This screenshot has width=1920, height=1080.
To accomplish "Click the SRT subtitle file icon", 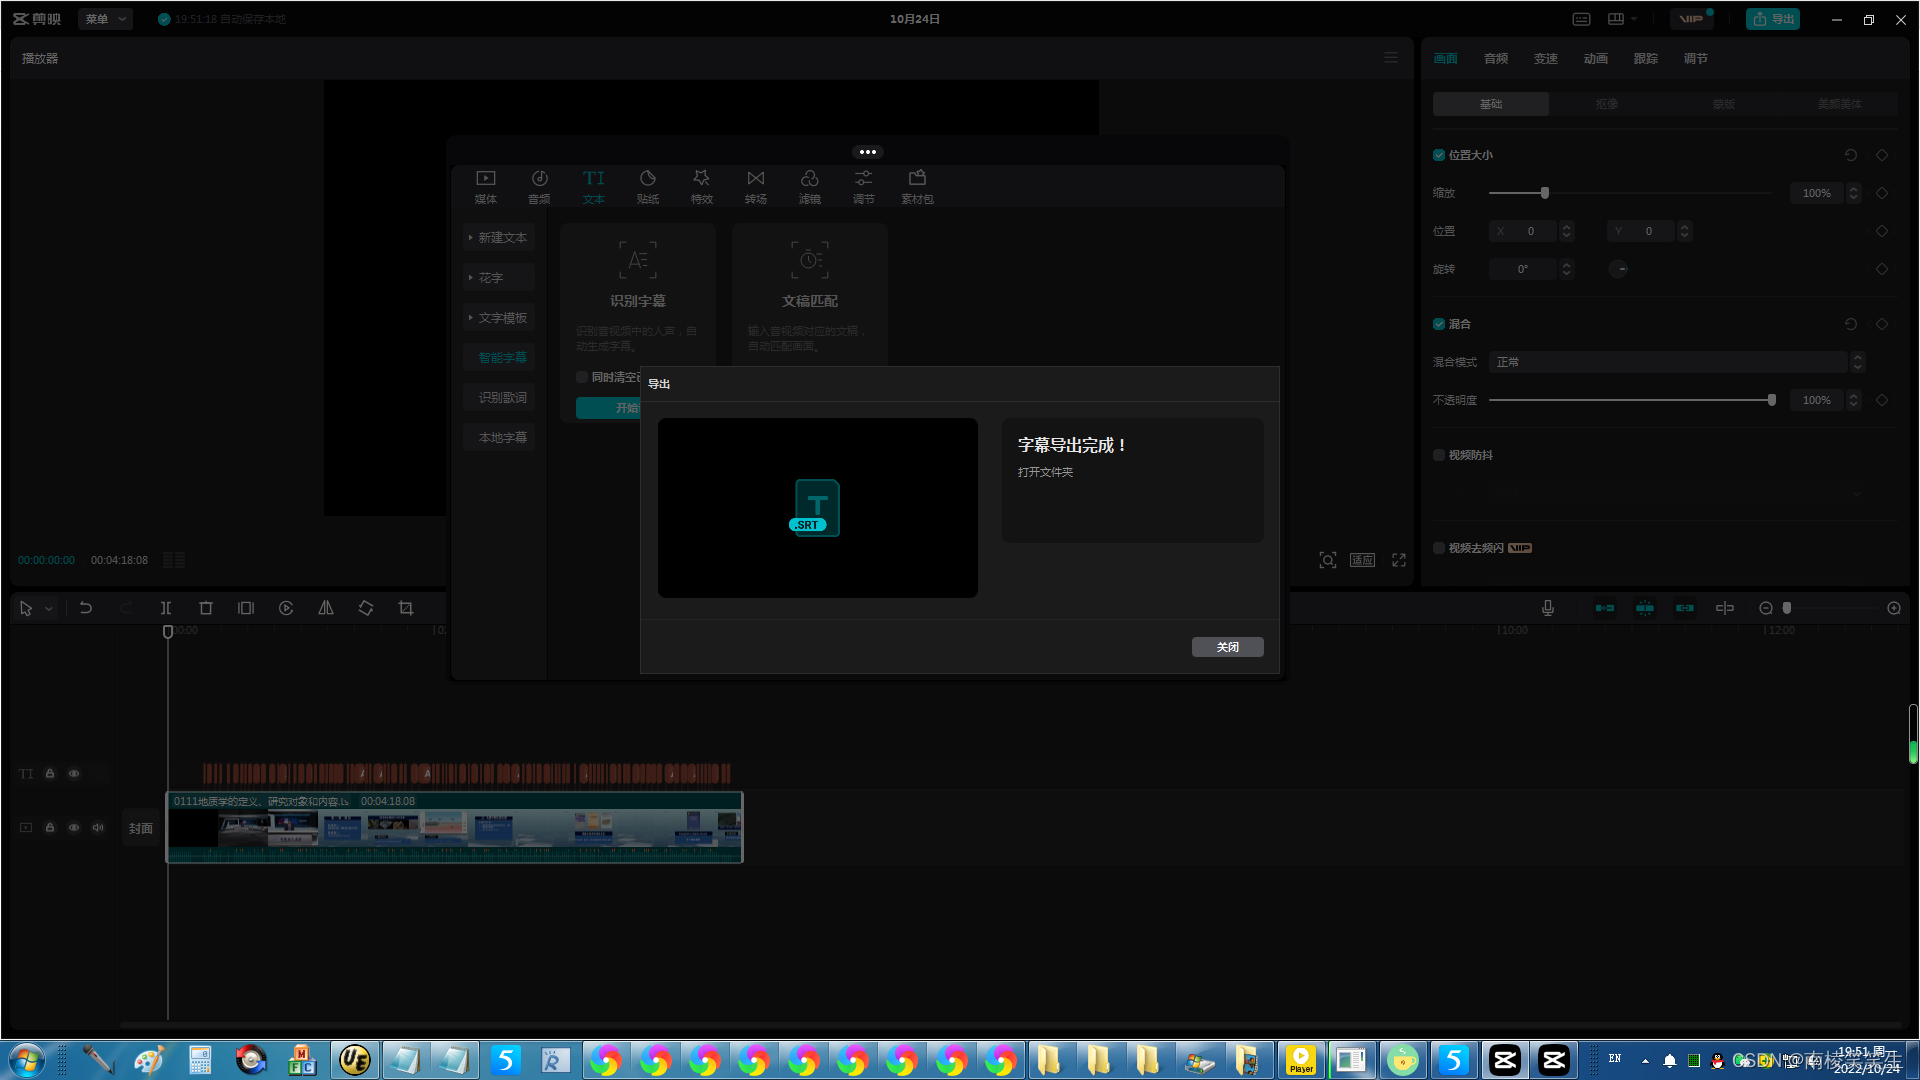I will point(817,508).
